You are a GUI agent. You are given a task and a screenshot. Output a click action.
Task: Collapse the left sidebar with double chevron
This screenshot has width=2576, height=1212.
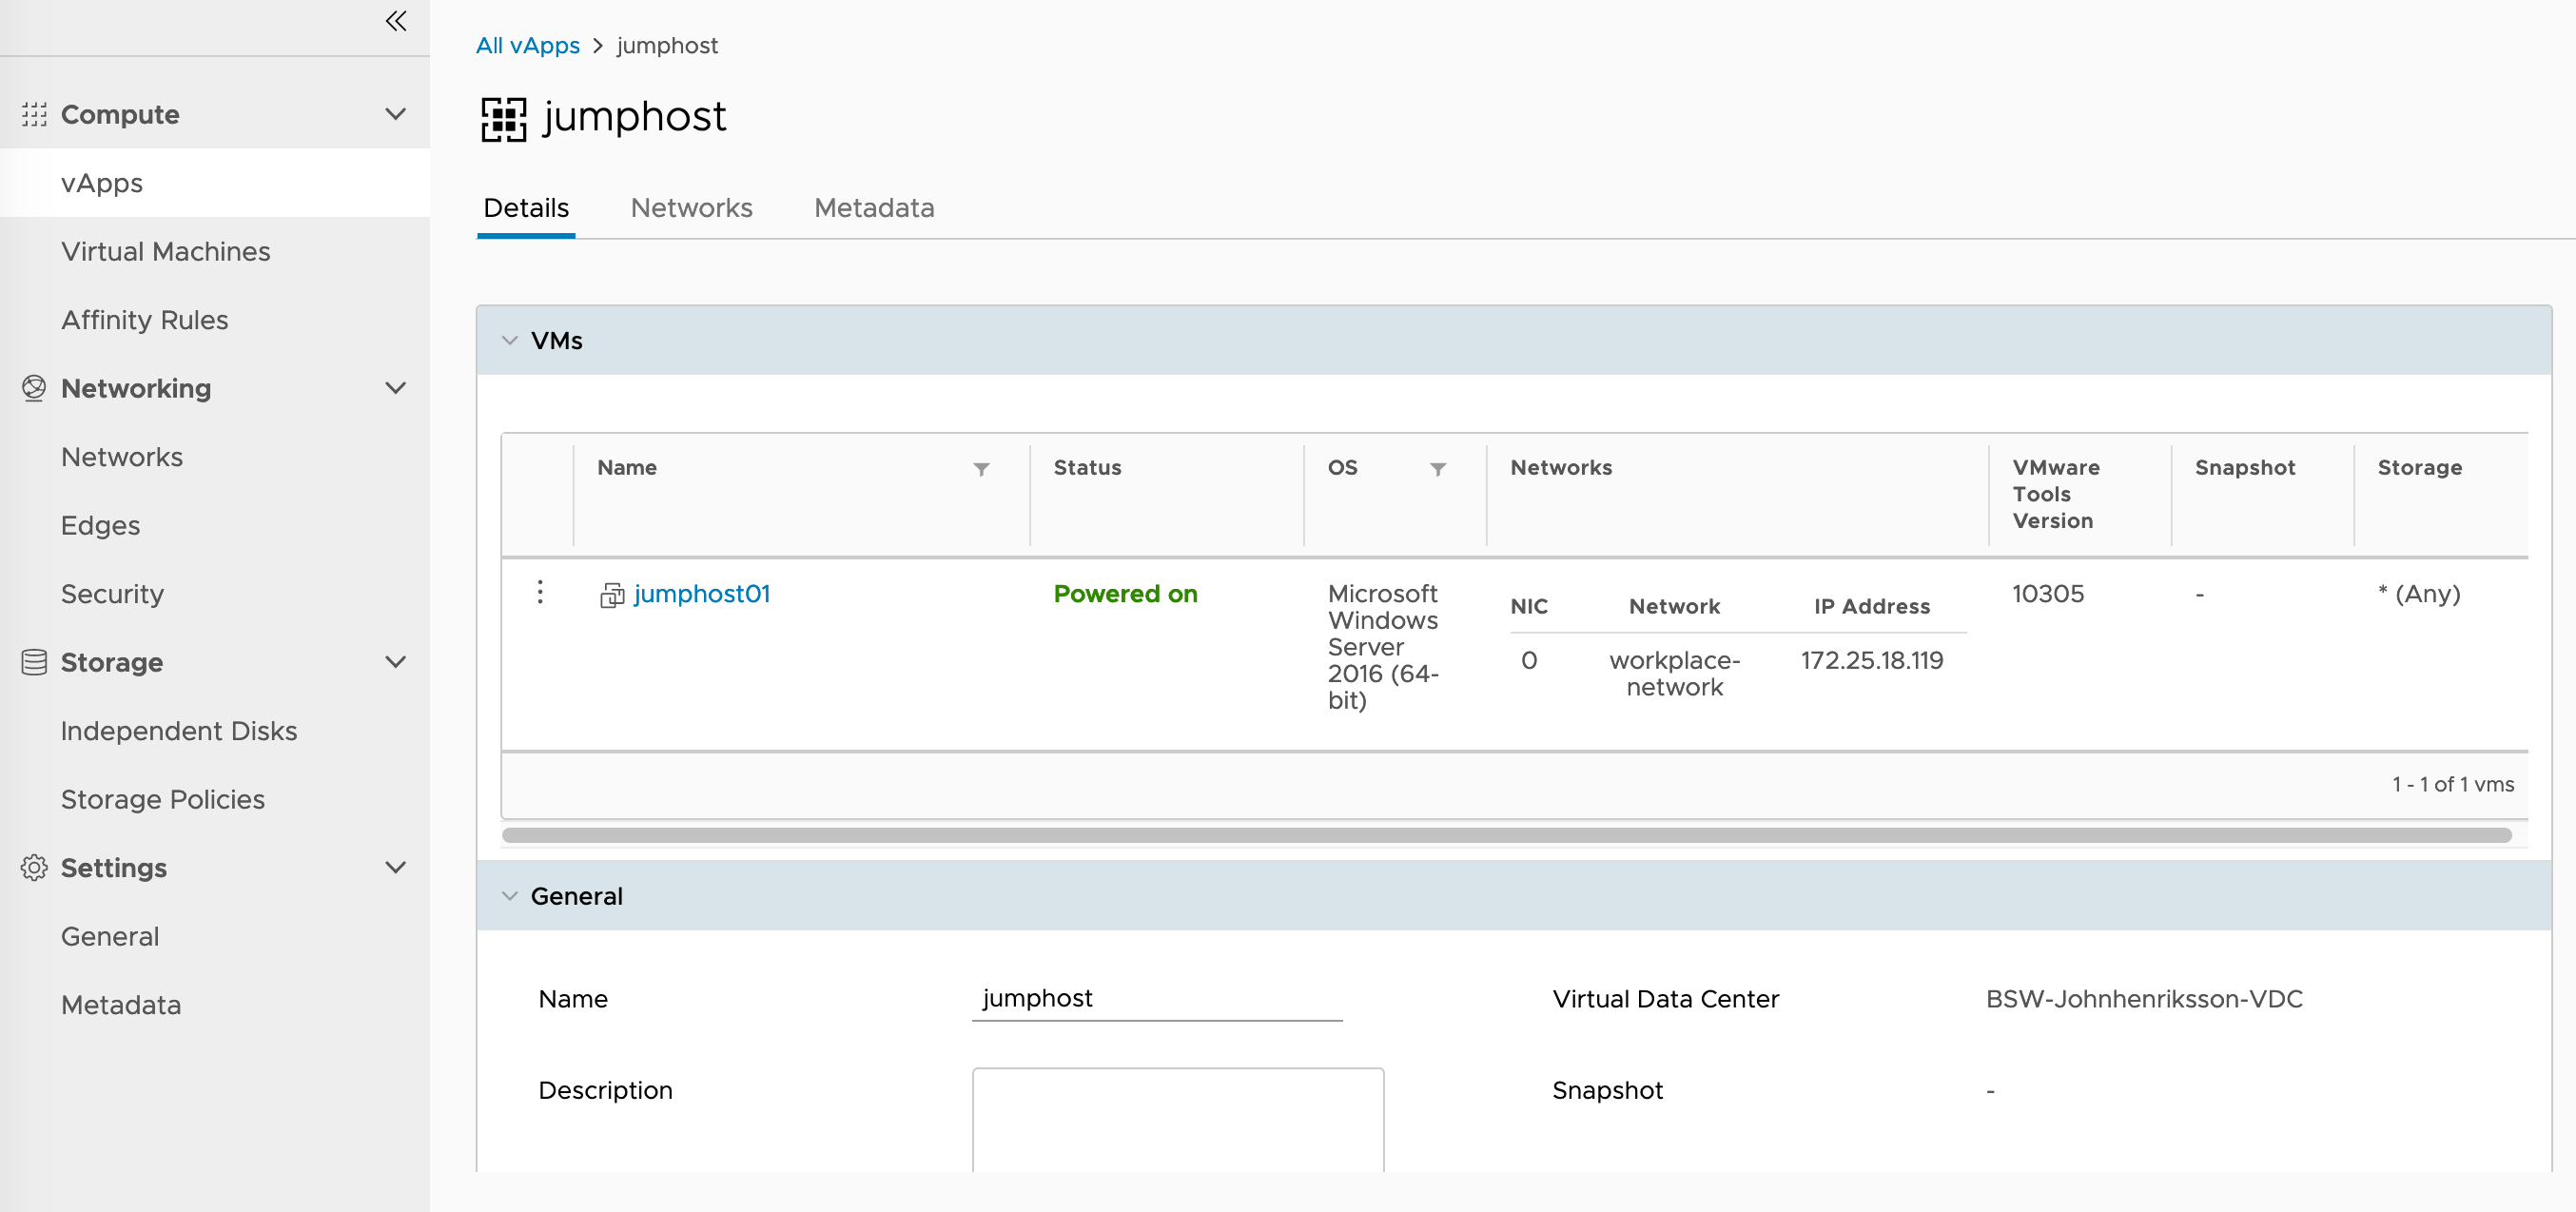pyautogui.click(x=396, y=20)
